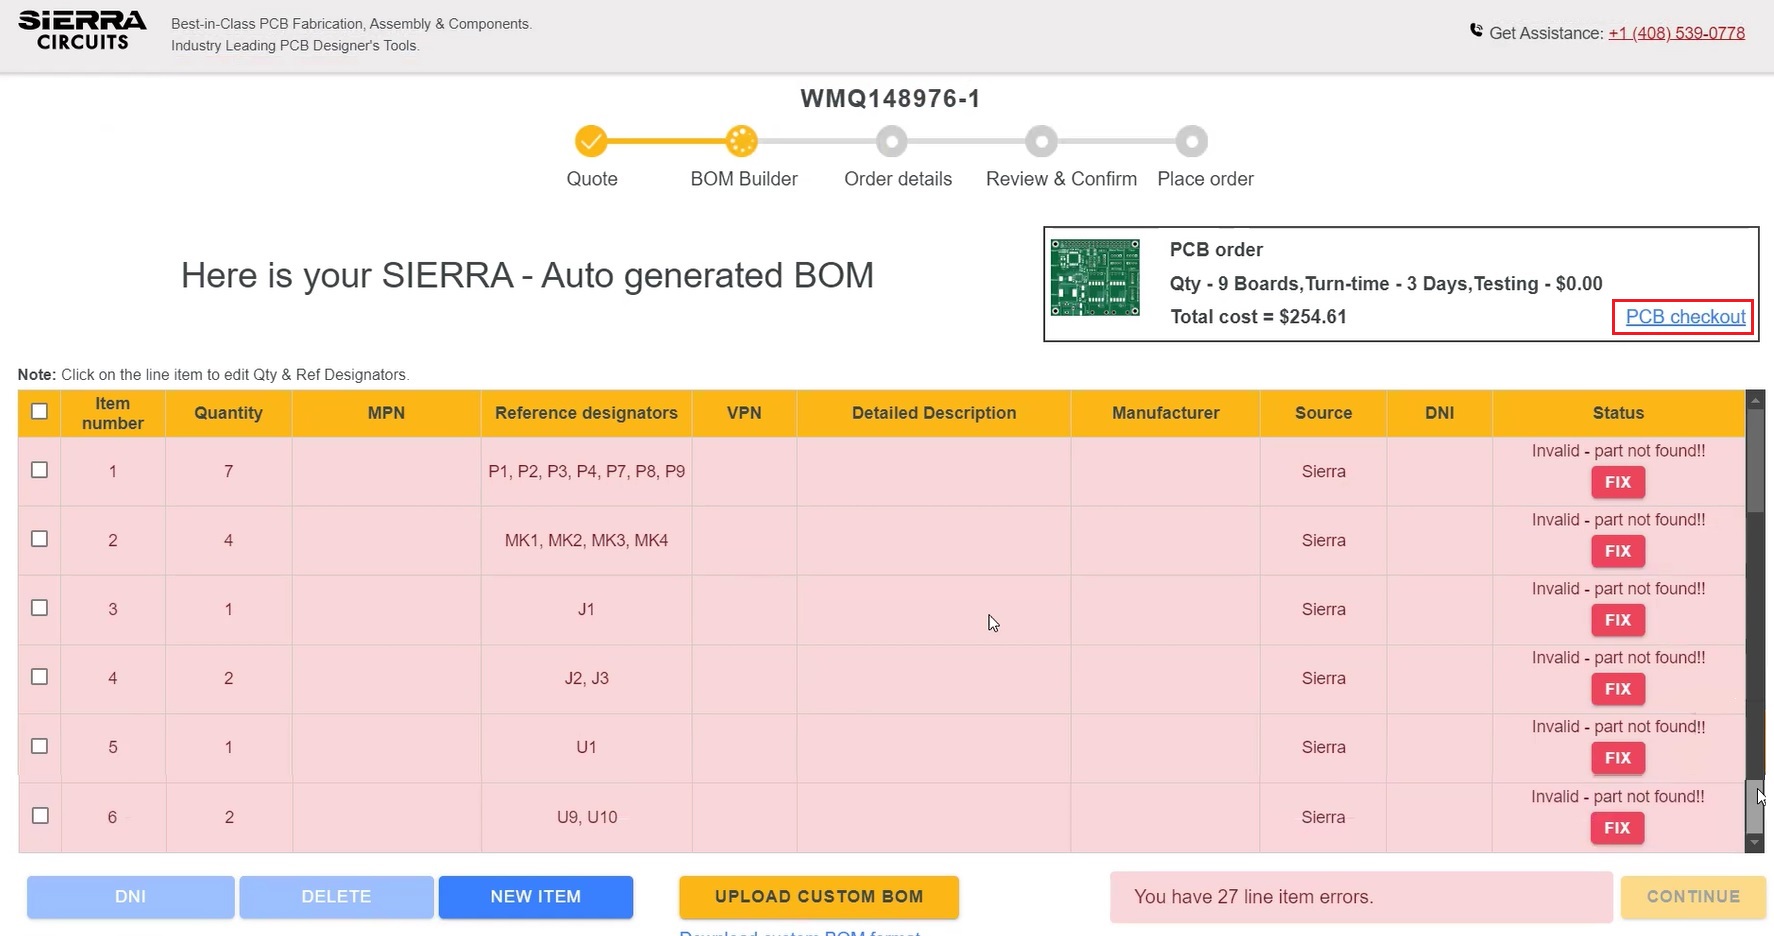The width and height of the screenshot is (1774, 936).
Task: Click the DNI button below the table
Action: tap(131, 897)
